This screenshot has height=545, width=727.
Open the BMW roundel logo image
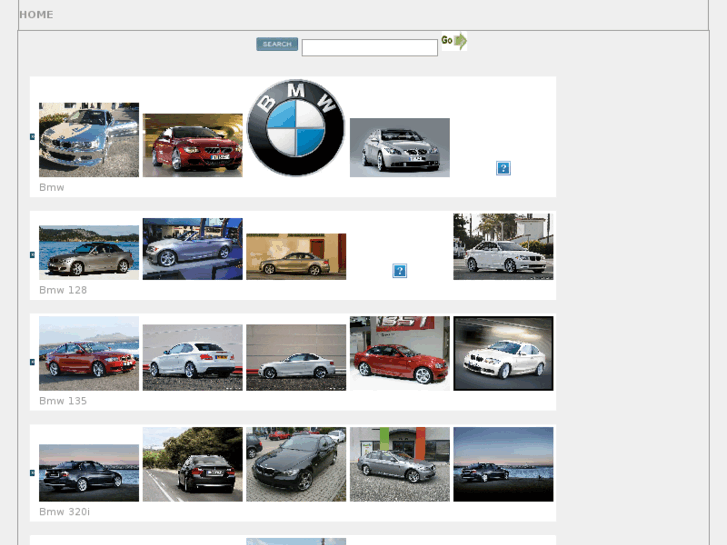pyautogui.click(x=296, y=128)
